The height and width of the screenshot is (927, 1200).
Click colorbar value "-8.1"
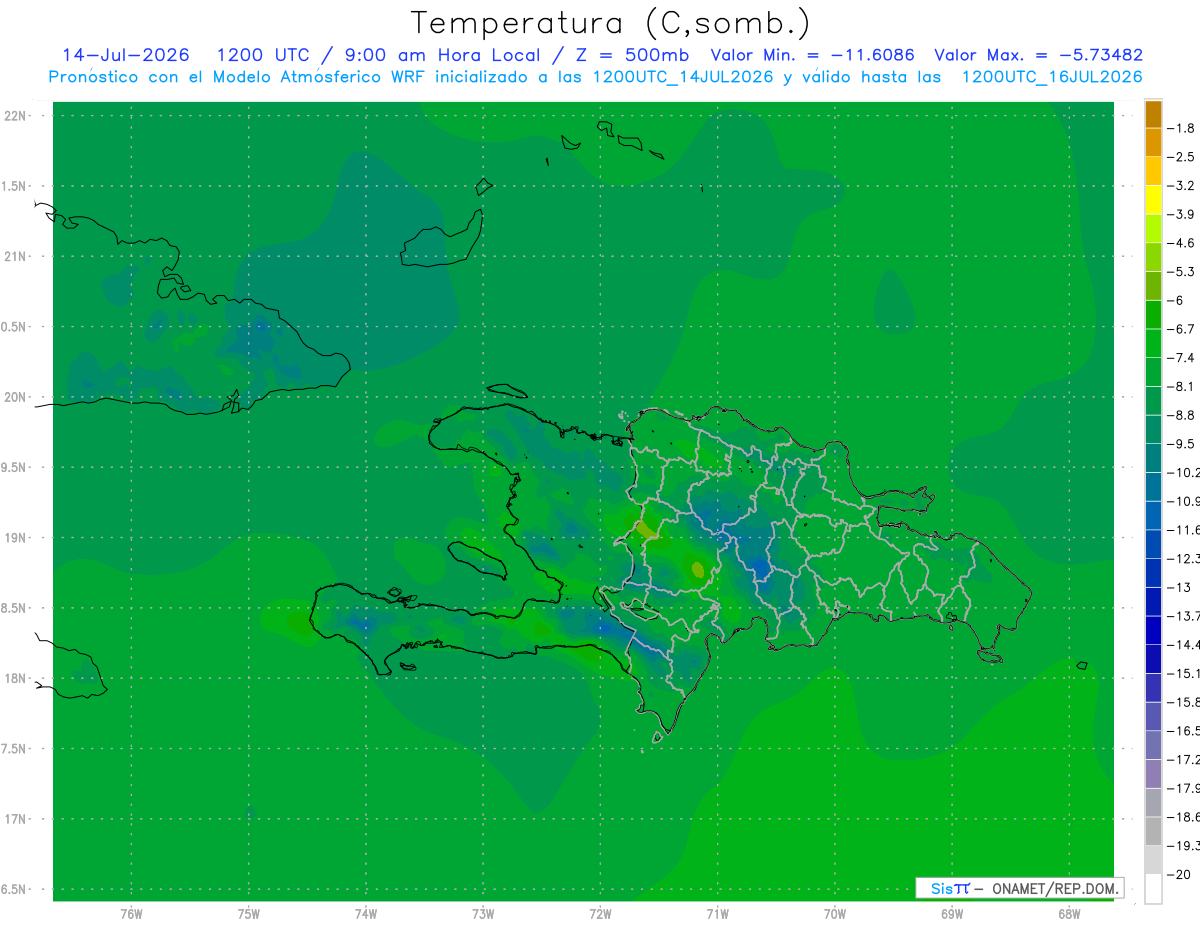[x=1181, y=386]
